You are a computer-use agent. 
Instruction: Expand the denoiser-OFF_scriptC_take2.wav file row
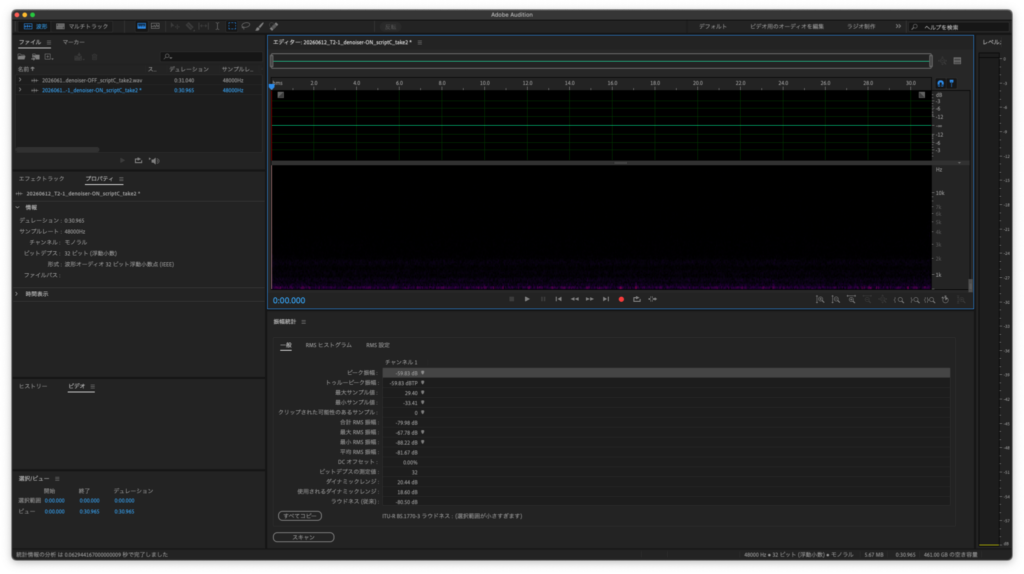20,80
